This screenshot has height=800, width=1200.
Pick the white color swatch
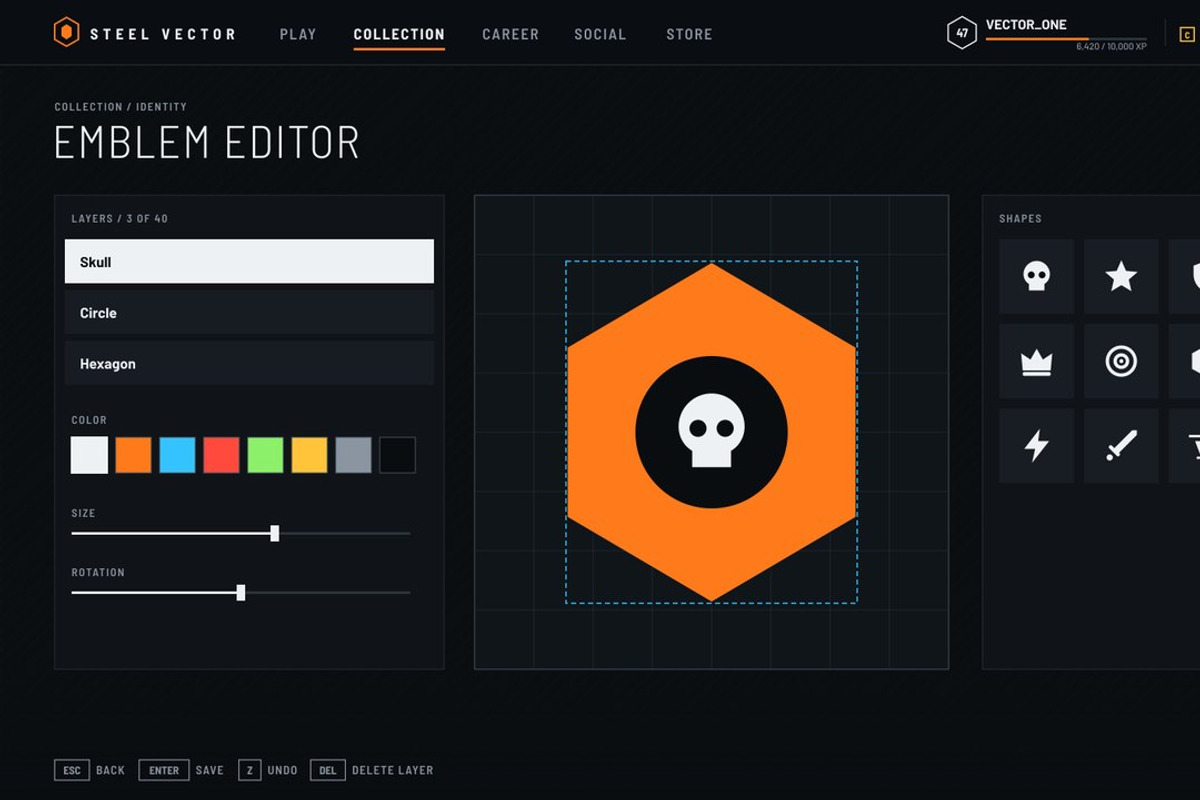89,455
